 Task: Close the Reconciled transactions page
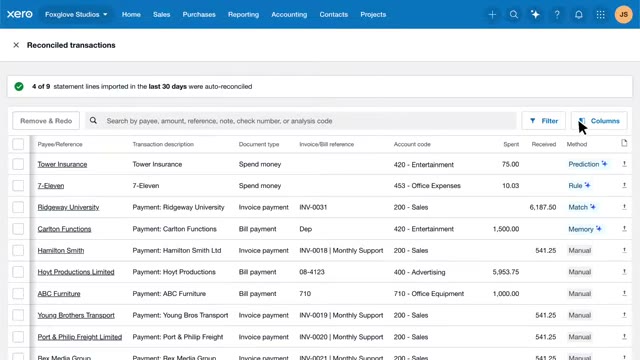(x=16, y=45)
